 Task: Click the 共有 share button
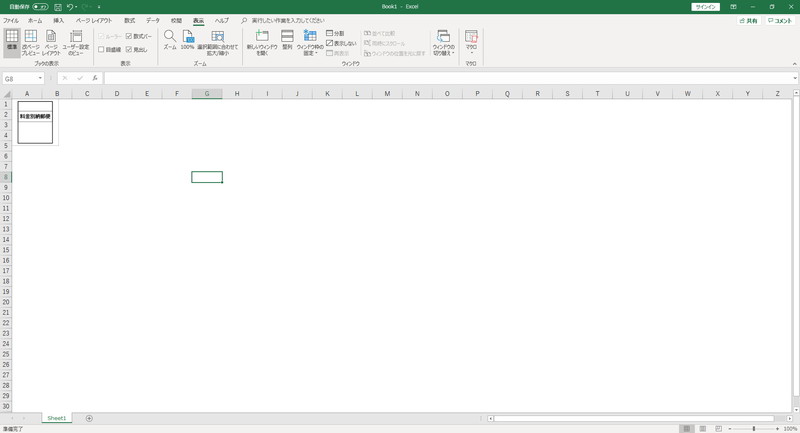coord(749,21)
